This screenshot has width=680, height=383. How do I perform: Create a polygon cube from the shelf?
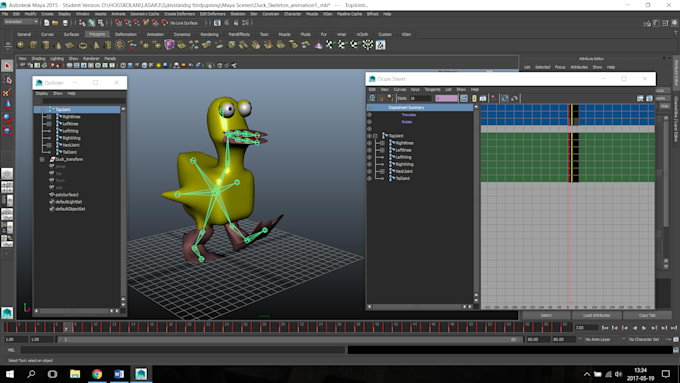33,45
